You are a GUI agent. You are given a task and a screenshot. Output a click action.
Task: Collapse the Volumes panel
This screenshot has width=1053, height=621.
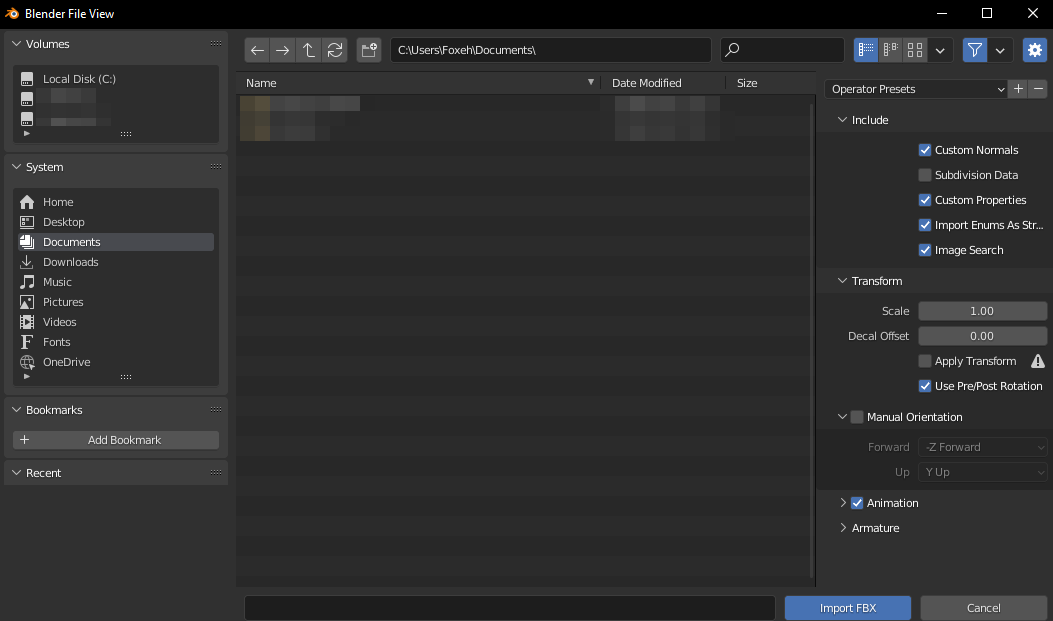(17, 44)
